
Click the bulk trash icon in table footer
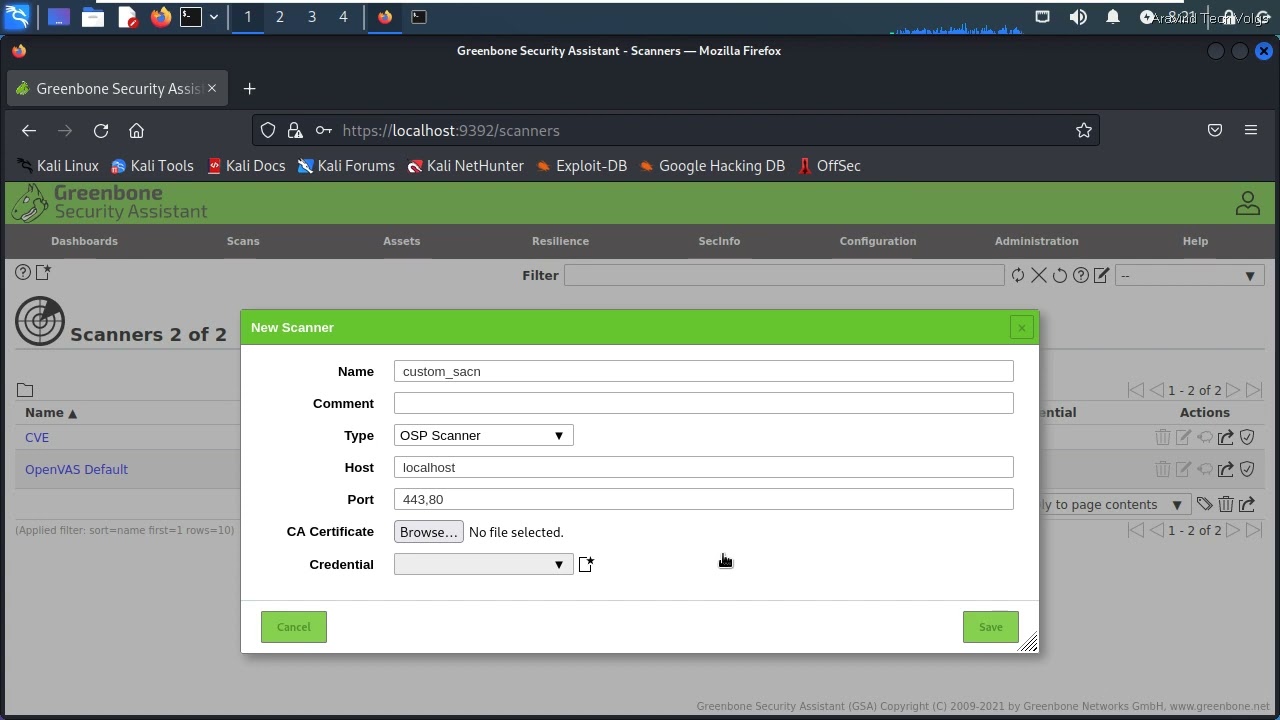[1226, 505]
